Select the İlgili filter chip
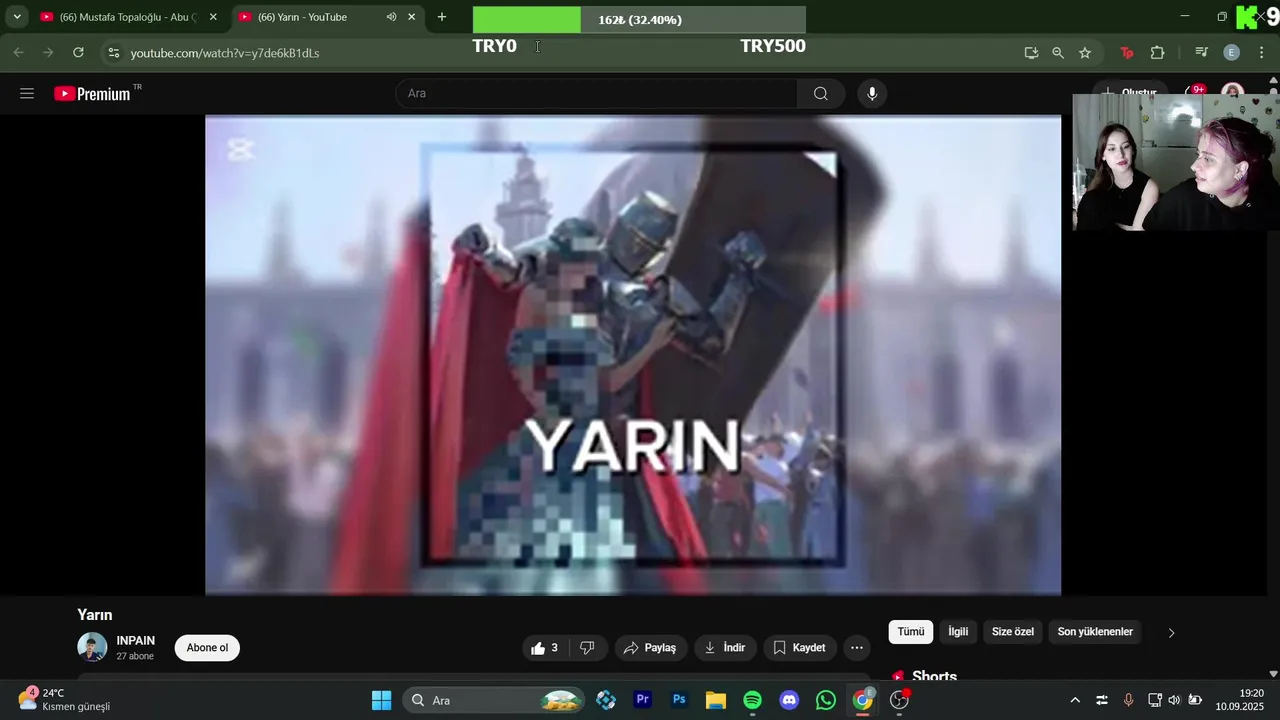Screen dimensions: 1280x720 coord(958,632)
